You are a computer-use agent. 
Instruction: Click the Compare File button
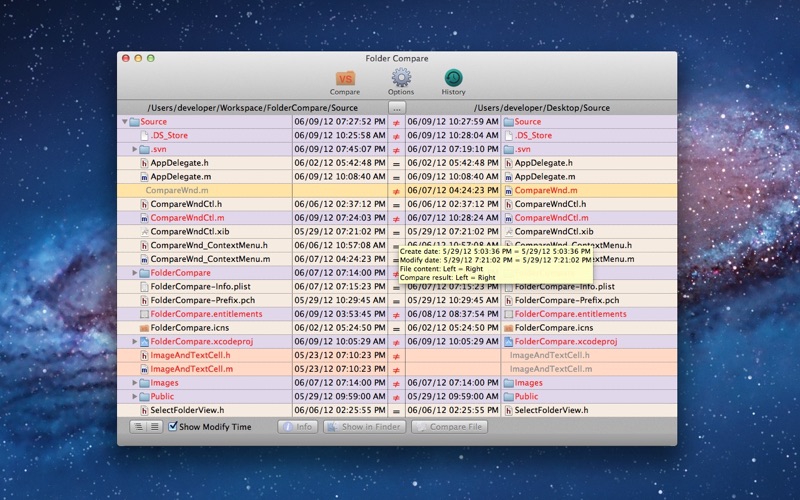point(449,427)
